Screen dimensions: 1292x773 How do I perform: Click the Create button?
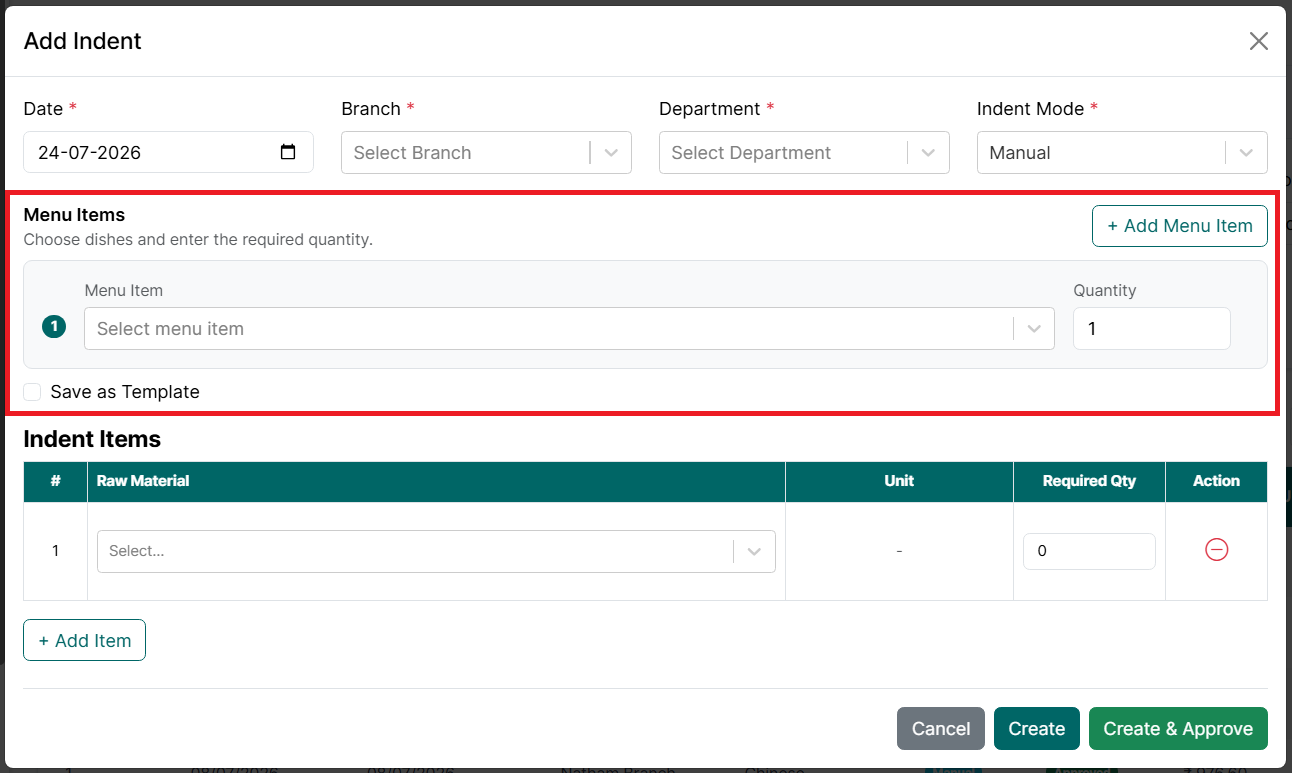pos(1037,729)
